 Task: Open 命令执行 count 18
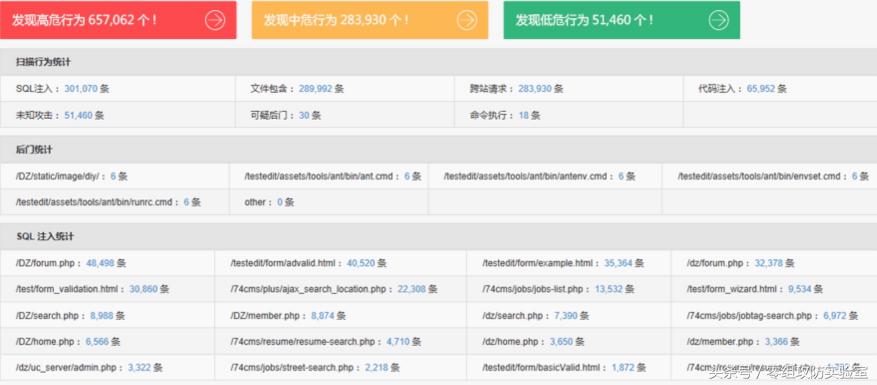pyautogui.click(x=524, y=115)
